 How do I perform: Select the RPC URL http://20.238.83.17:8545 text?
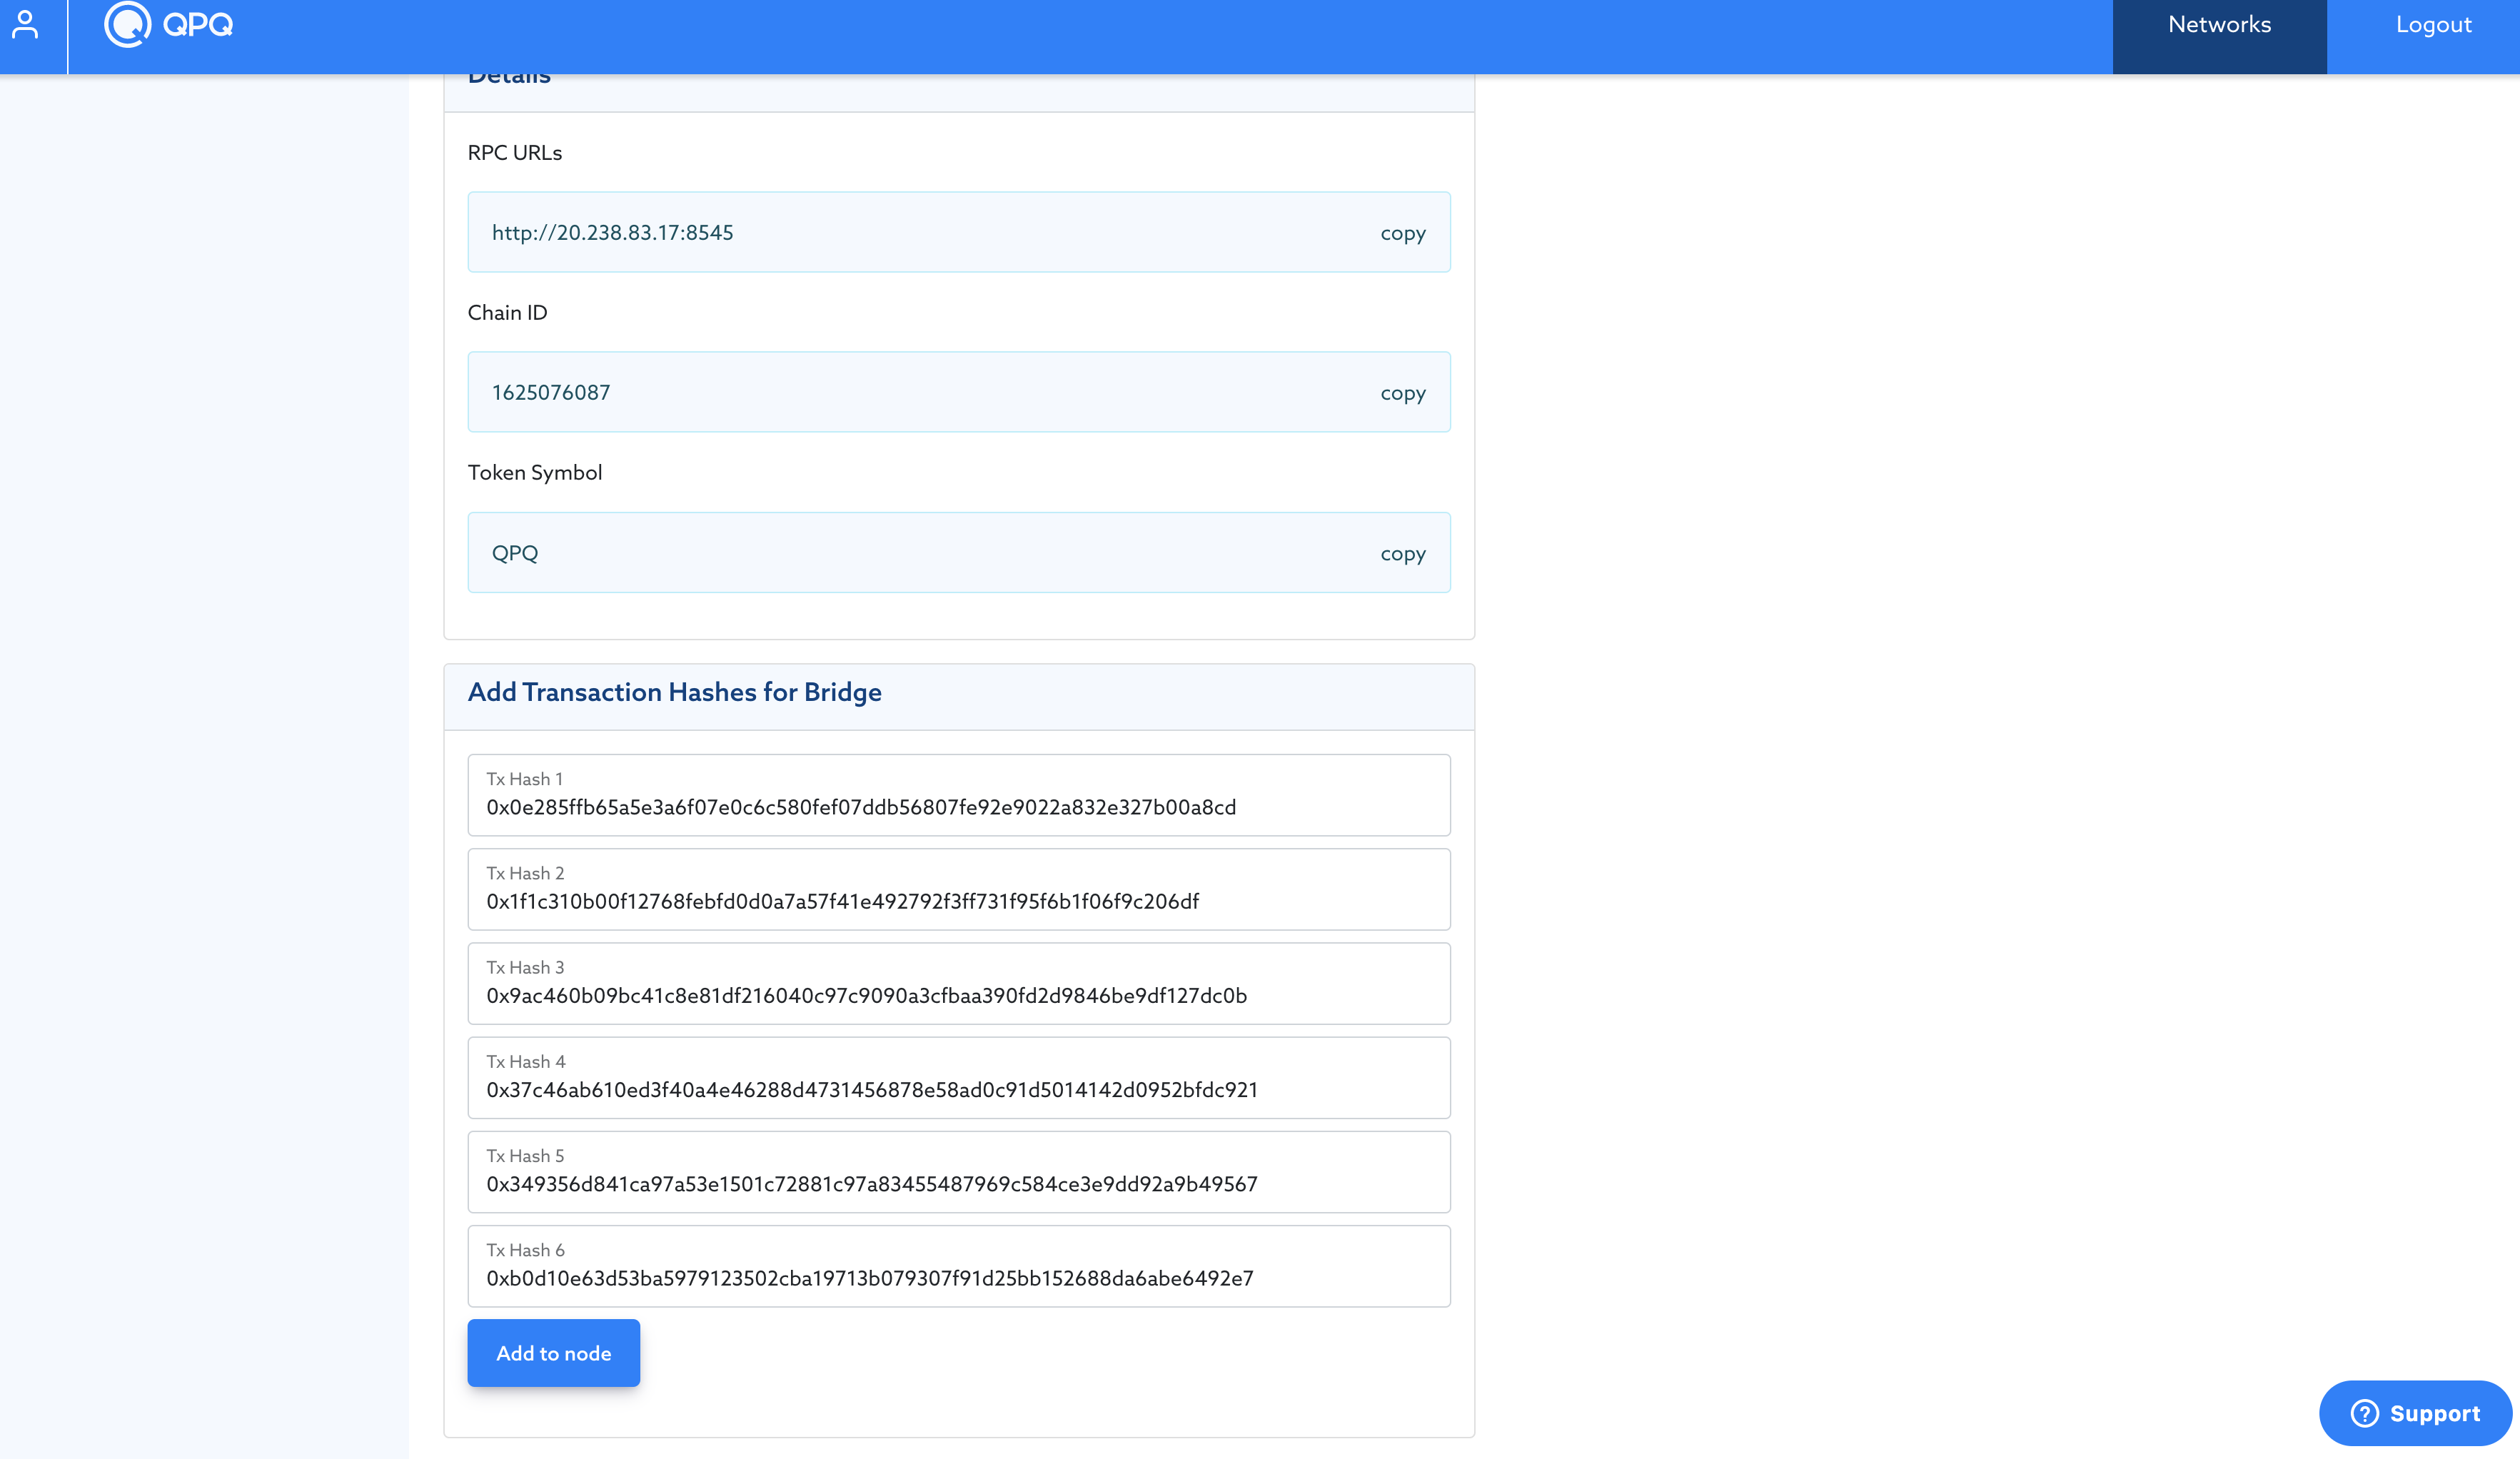coord(612,232)
